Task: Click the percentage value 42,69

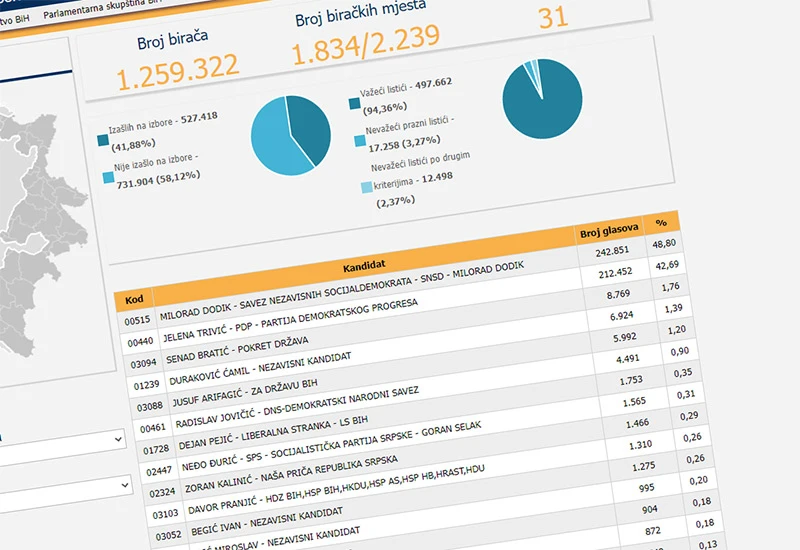Action: click(667, 265)
